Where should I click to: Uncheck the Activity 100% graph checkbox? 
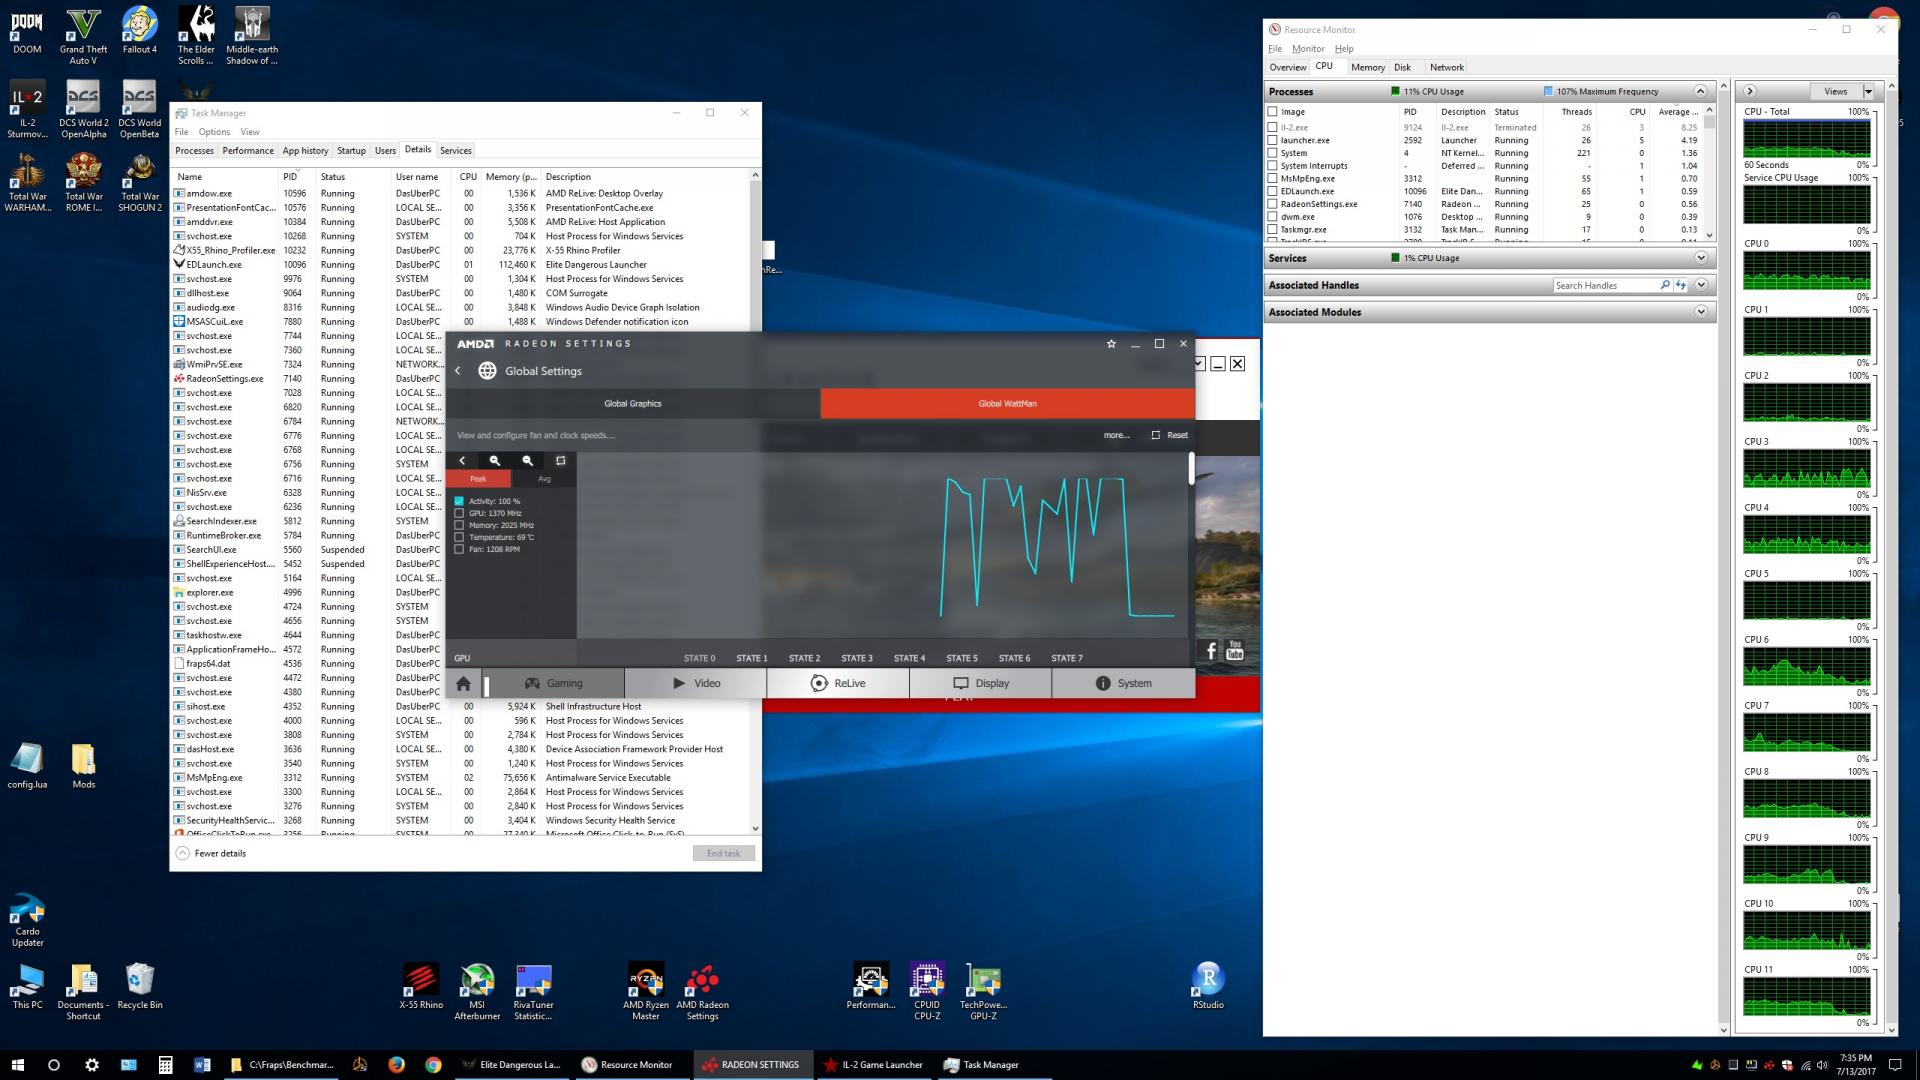click(459, 501)
